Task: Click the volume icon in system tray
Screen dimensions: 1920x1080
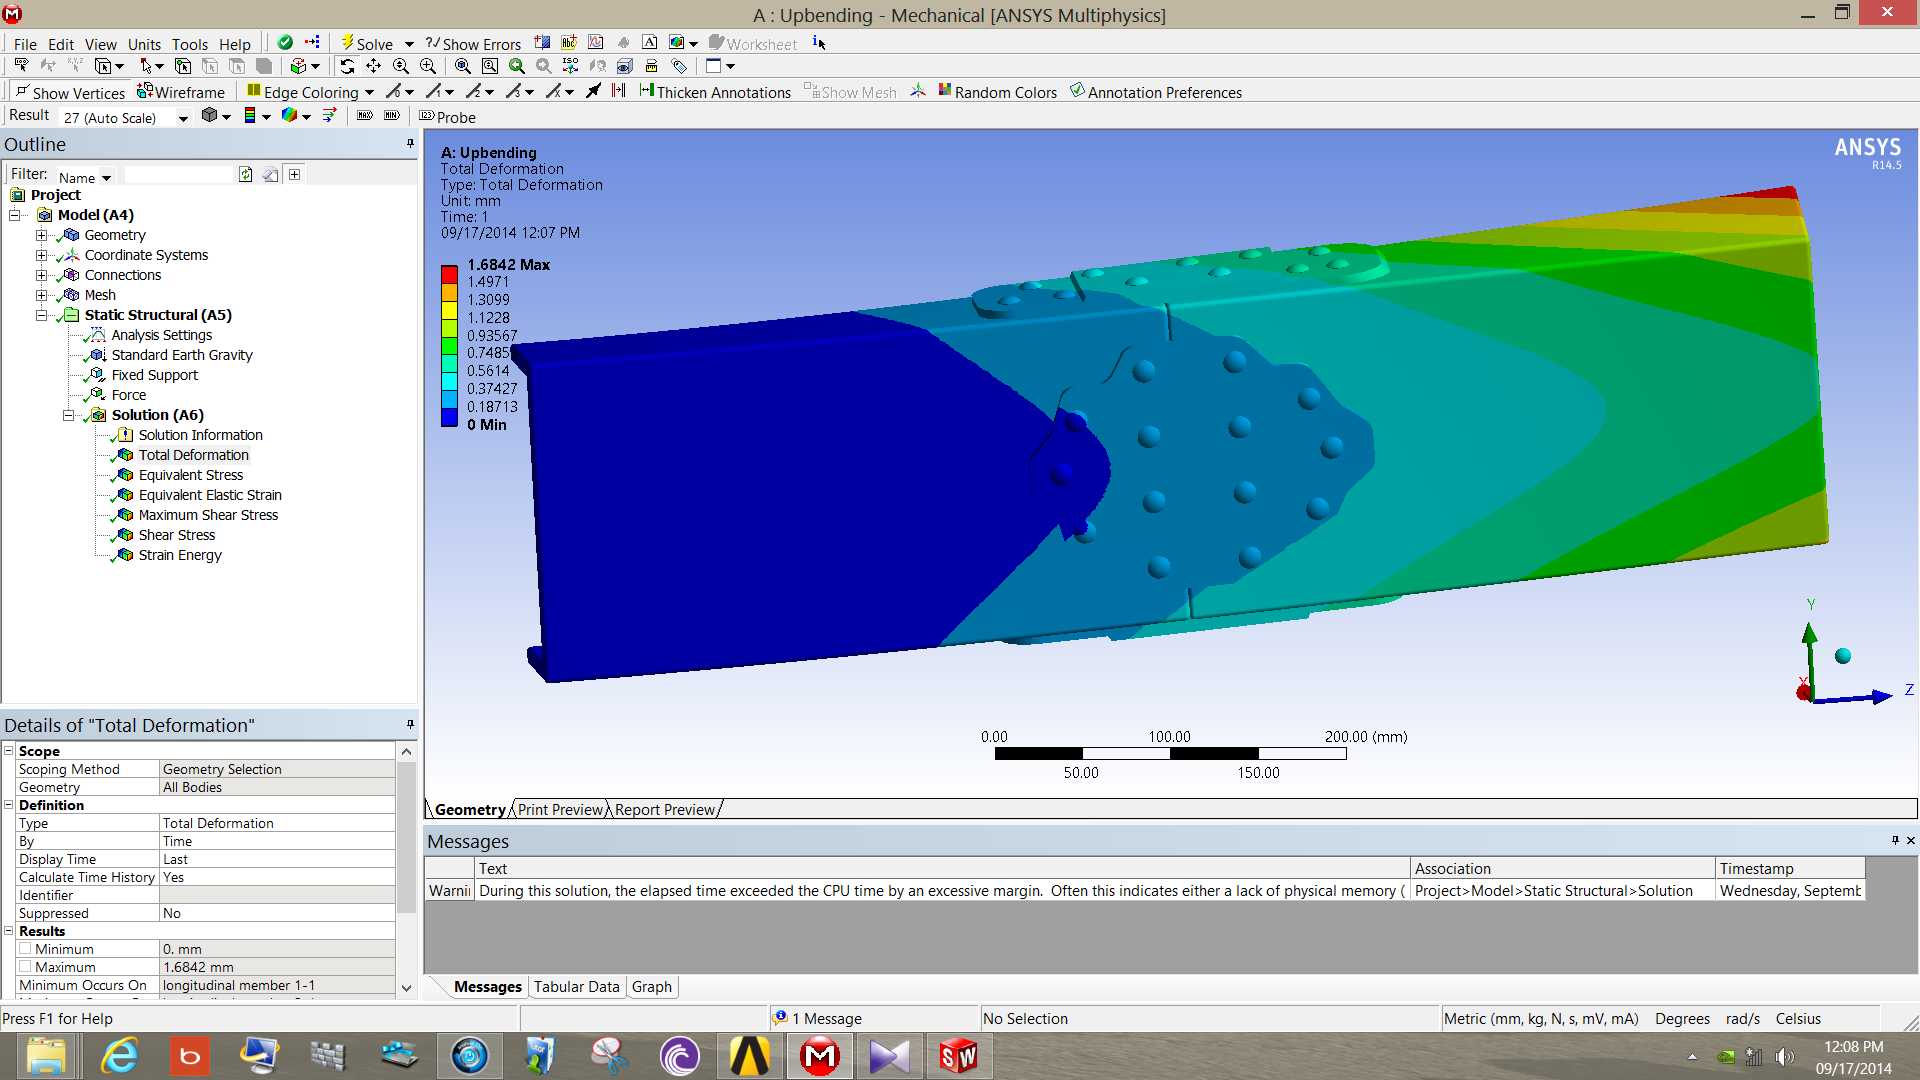Action: pos(1784,1057)
